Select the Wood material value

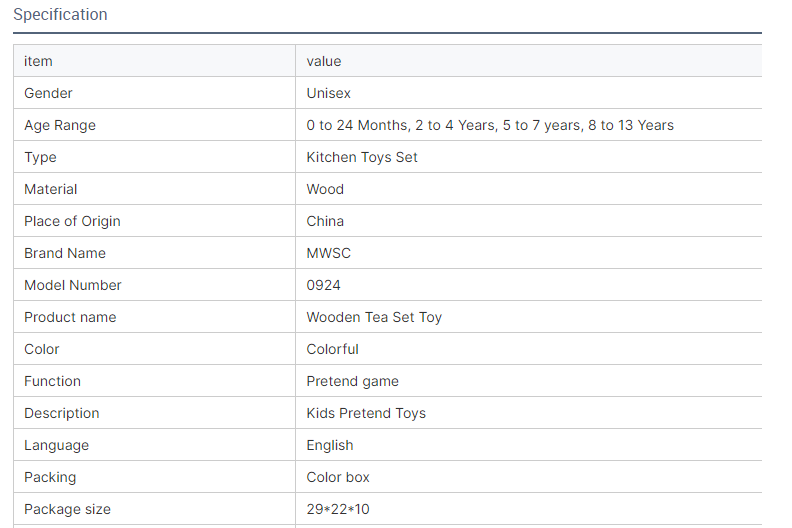tap(325, 189)
